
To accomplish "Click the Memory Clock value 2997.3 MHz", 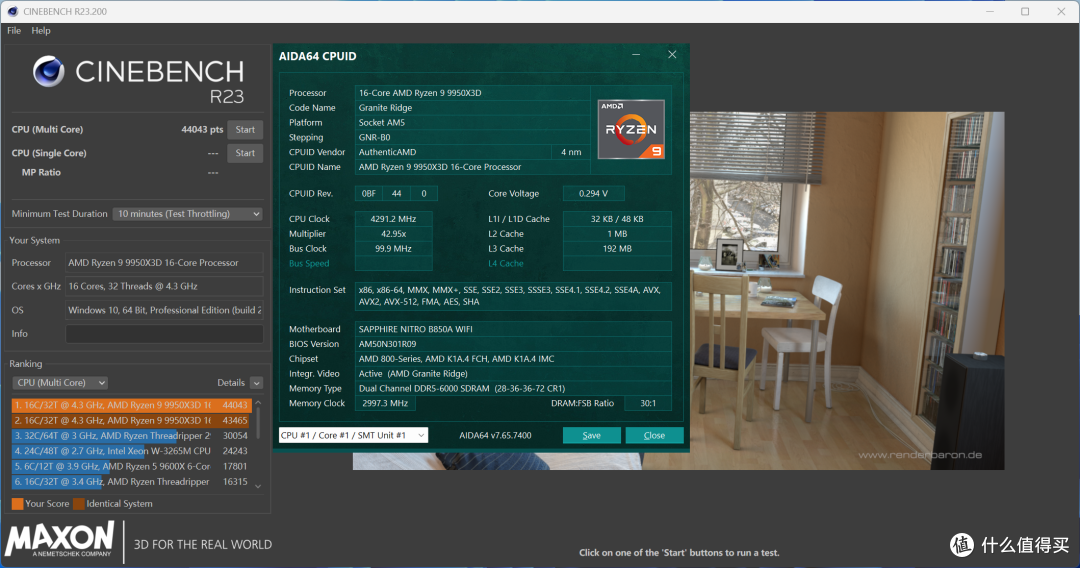I will pos(385,403).
